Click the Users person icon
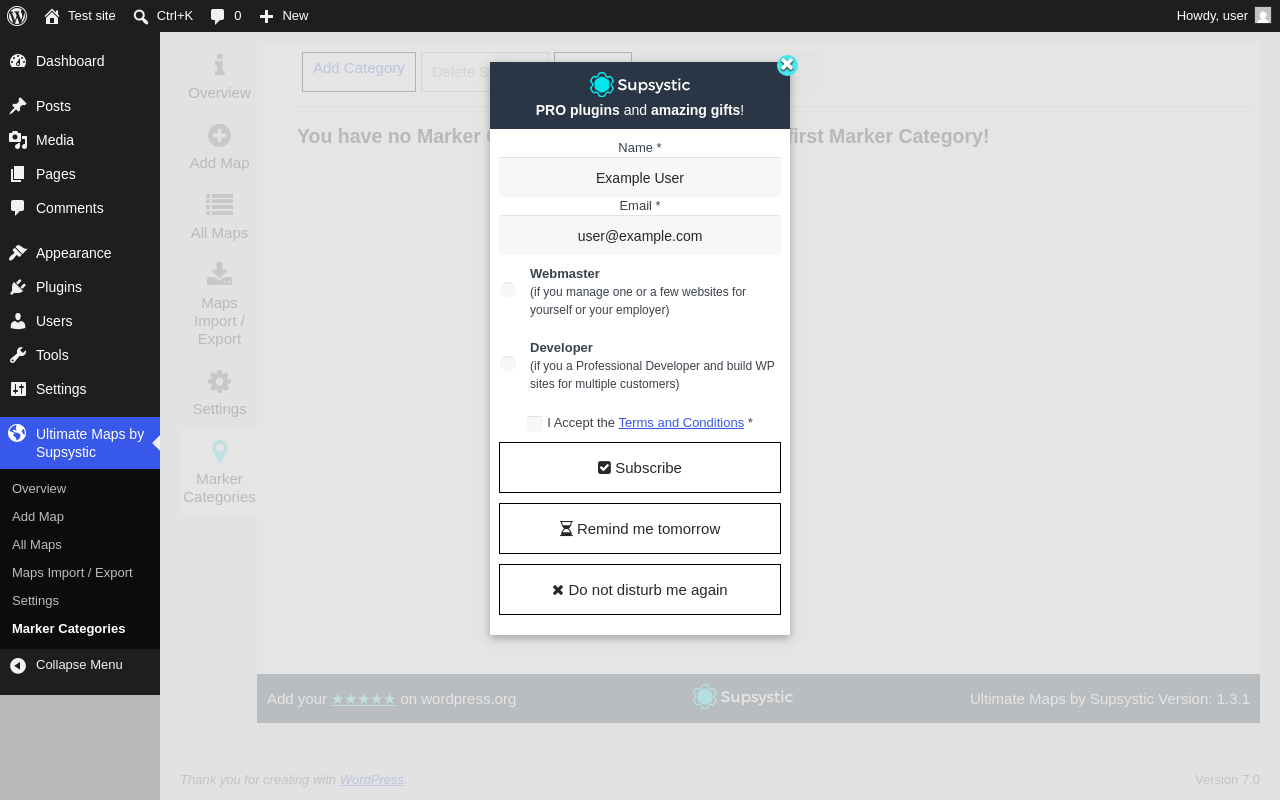Viewport: 1280px width, 800px height. [x=18, y=321]
